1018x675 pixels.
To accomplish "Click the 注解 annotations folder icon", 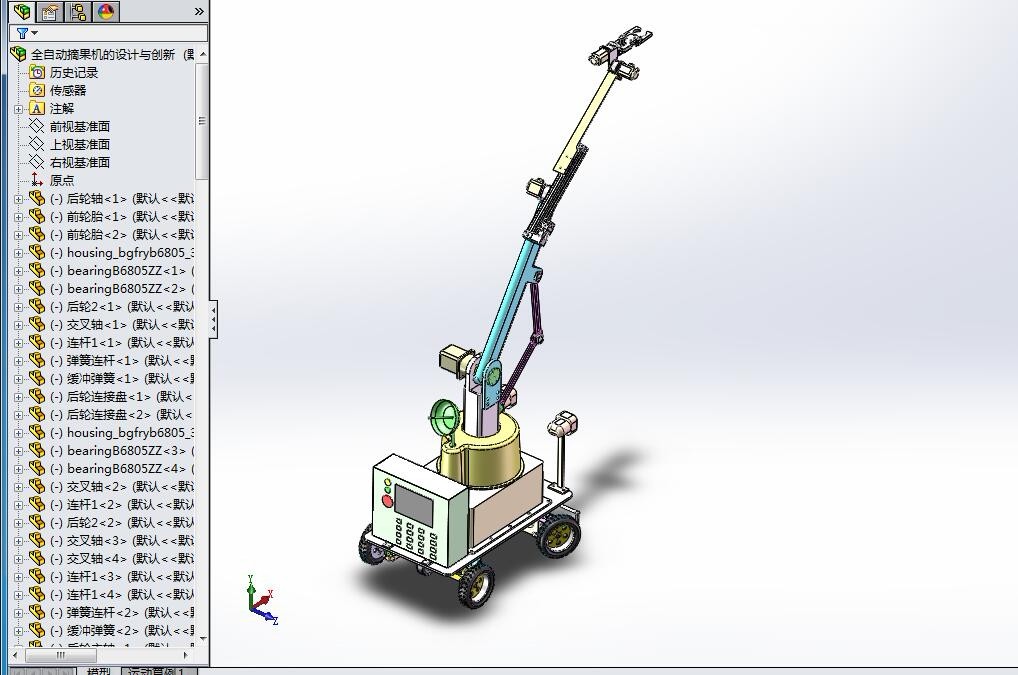I will point(37,108).
